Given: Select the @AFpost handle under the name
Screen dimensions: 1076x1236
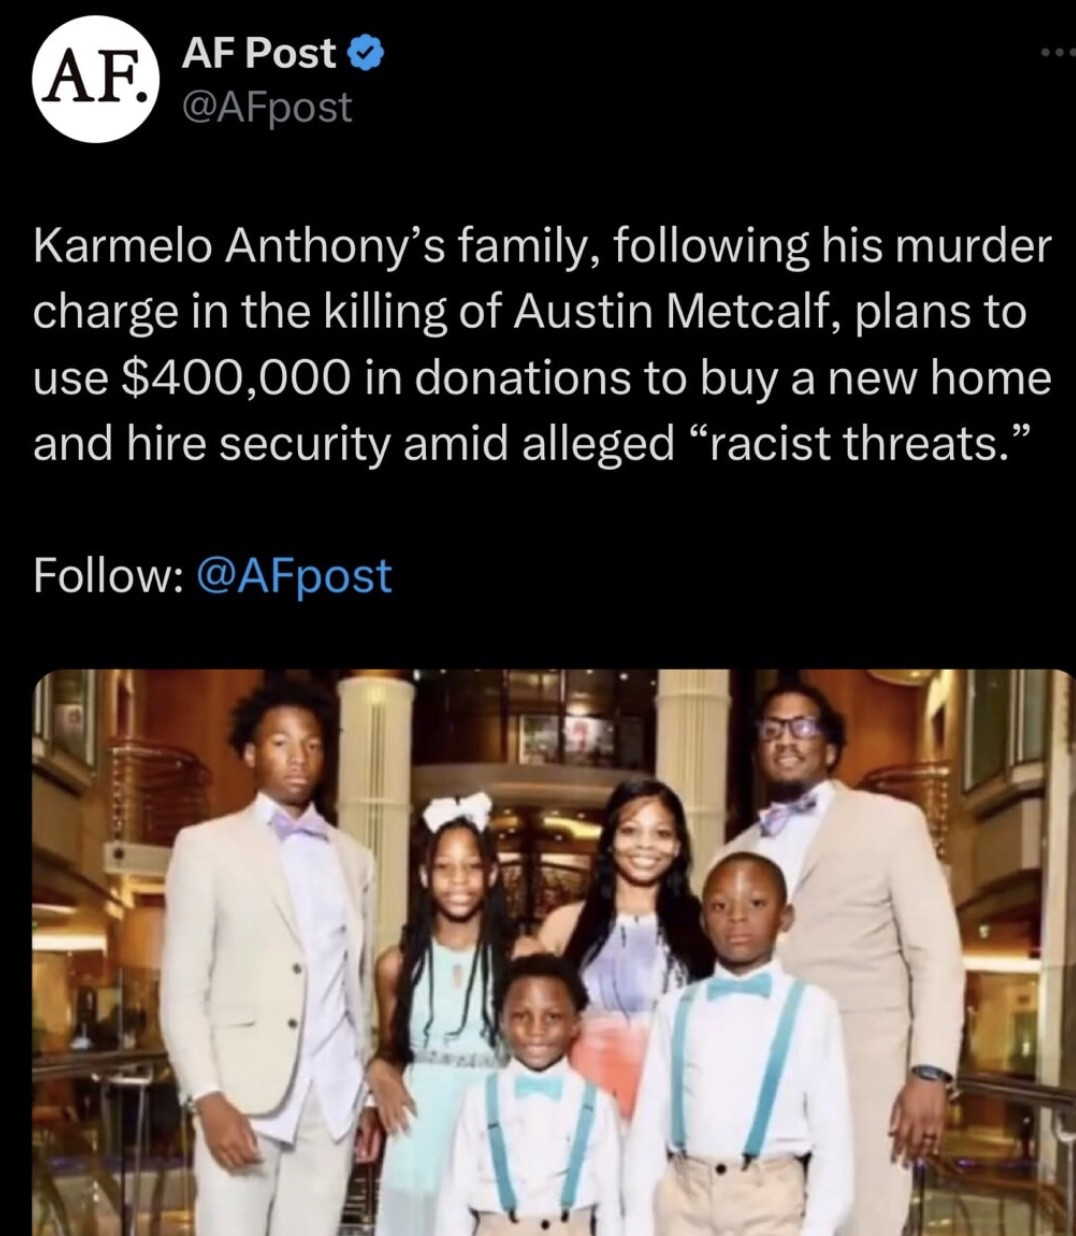Looking at the screenshot, I should 267,106.
